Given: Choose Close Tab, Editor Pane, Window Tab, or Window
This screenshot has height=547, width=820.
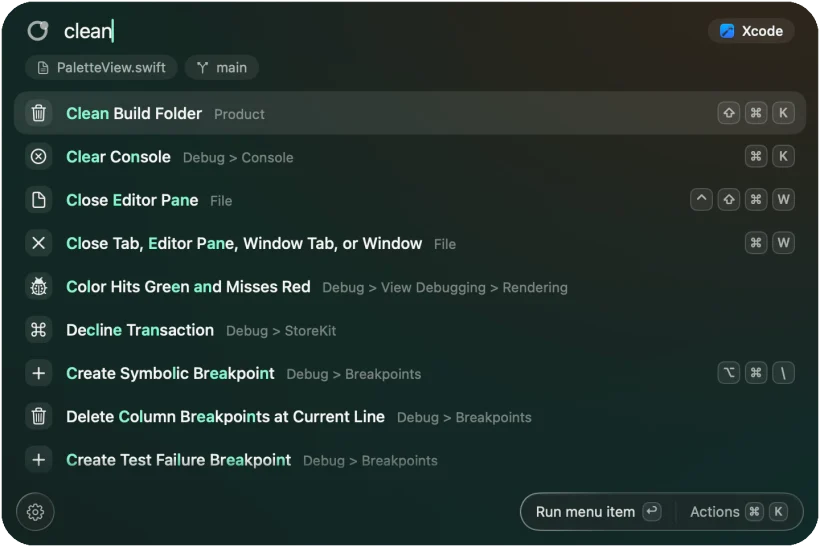Looking at the screenshot, I should [409, 243].
